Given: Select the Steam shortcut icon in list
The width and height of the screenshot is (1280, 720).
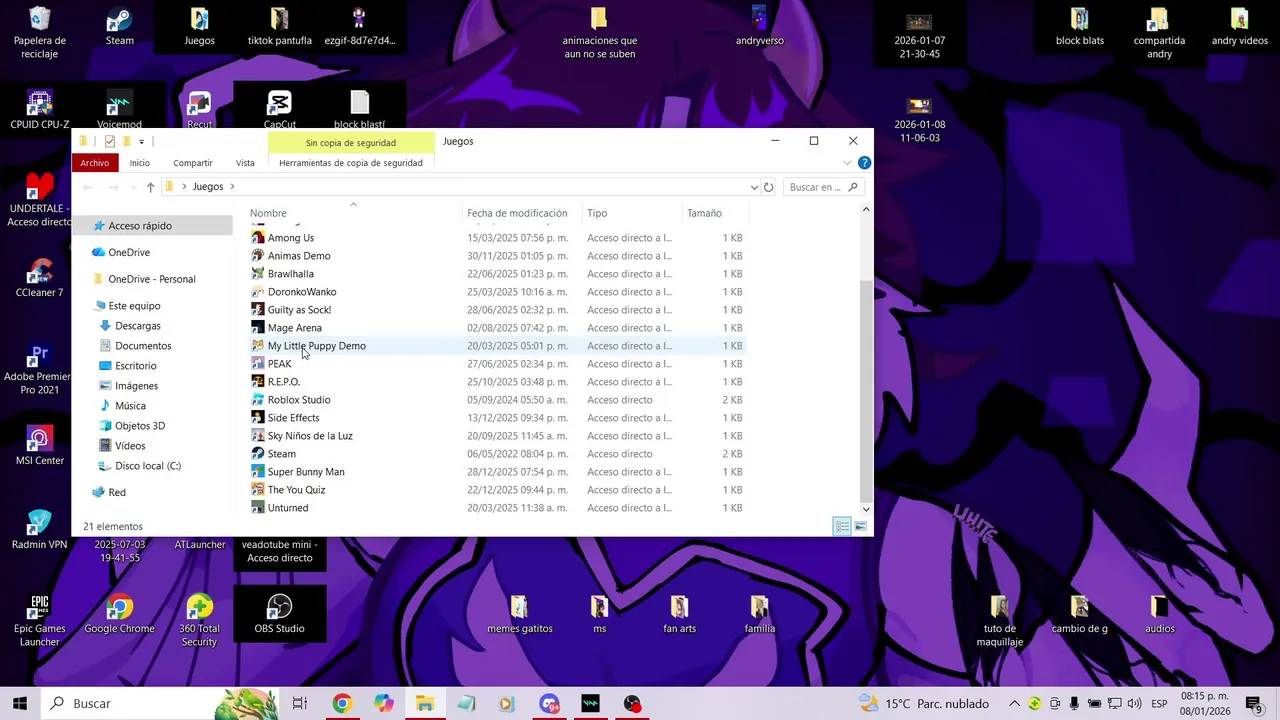Looking at the screenshot, I should [258, 454].
